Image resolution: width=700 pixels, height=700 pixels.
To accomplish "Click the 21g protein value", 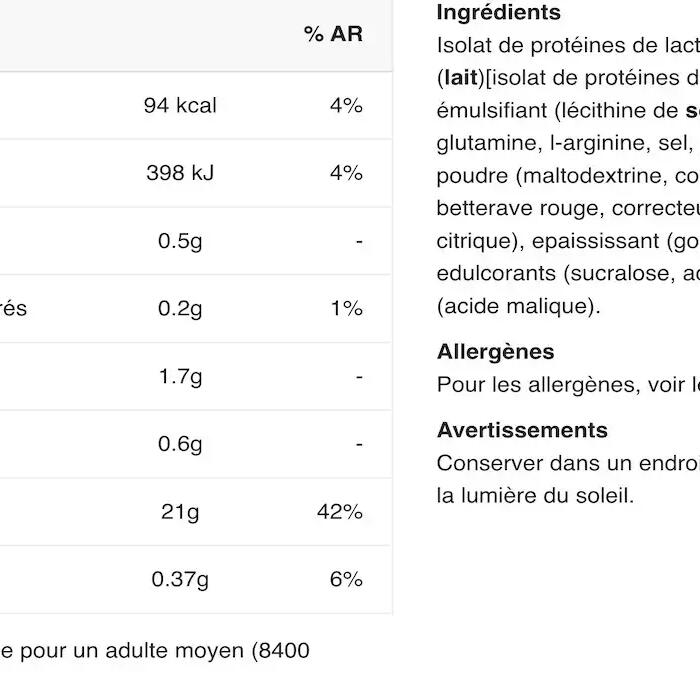I will coord(180,512).
